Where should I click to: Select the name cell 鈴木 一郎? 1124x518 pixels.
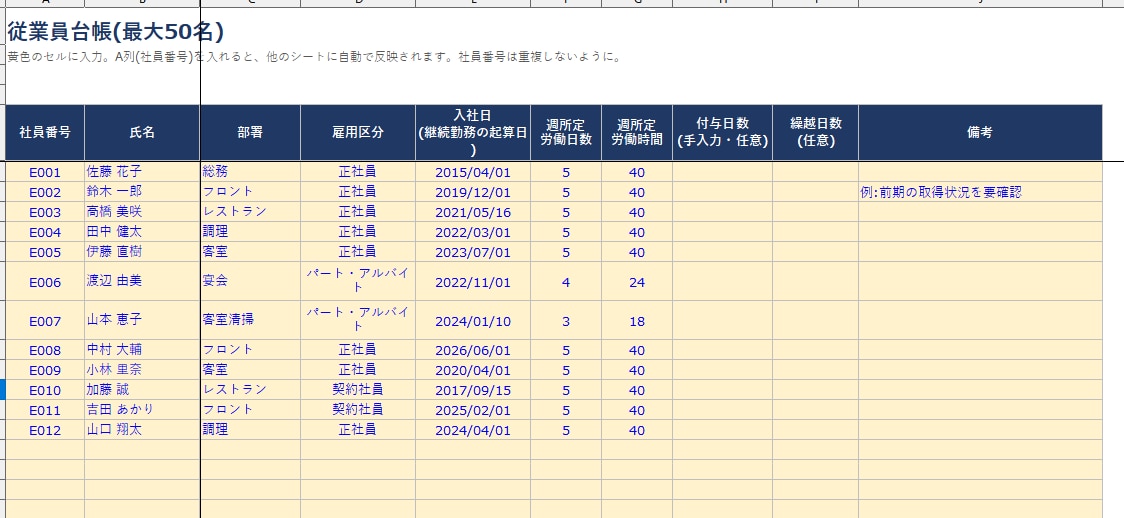142,192
